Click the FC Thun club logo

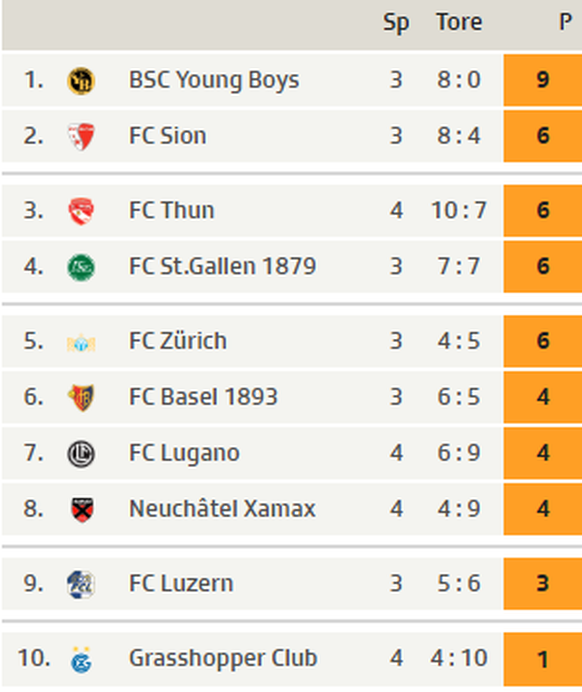[81, 211]
